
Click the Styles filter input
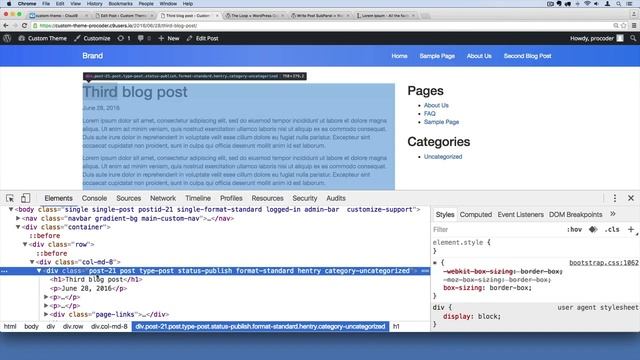[496, 229]
